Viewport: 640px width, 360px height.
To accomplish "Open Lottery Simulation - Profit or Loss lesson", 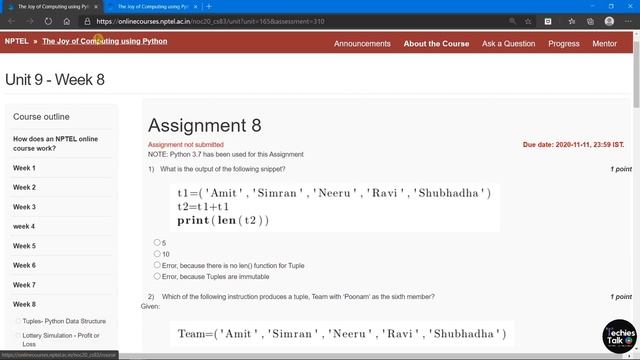I will click(61, 340).
